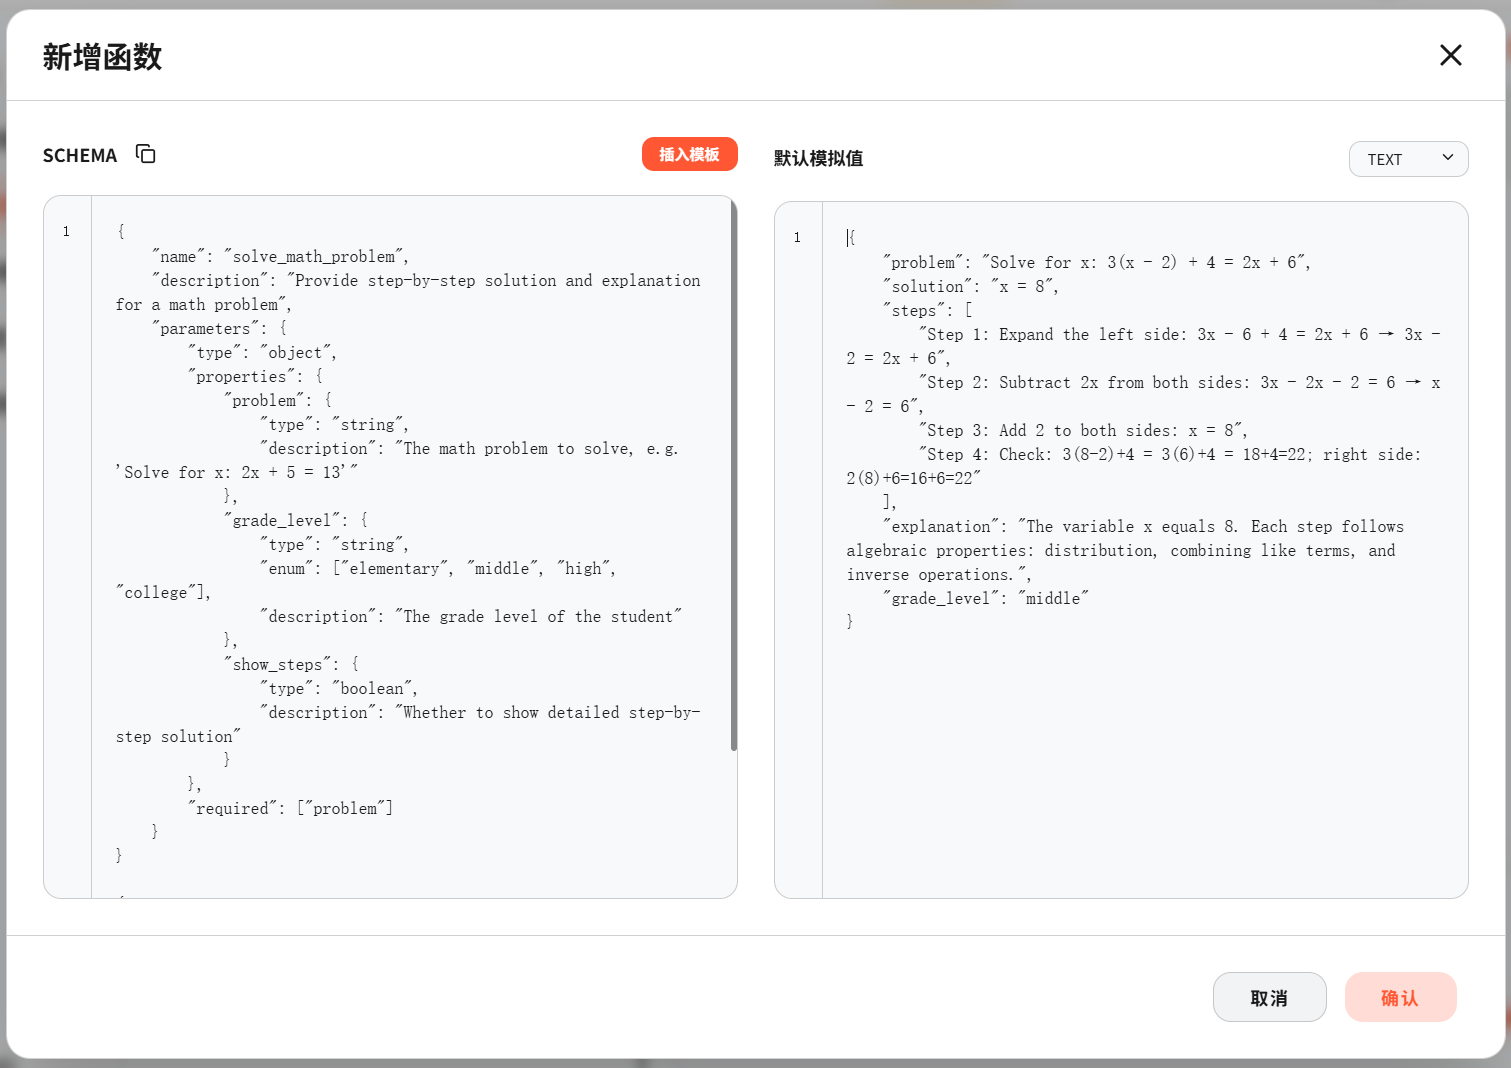Click the 插入模板 button
Image resolution: width=1511 pixels, height=1068 pixels.
(x=689, y=154)
